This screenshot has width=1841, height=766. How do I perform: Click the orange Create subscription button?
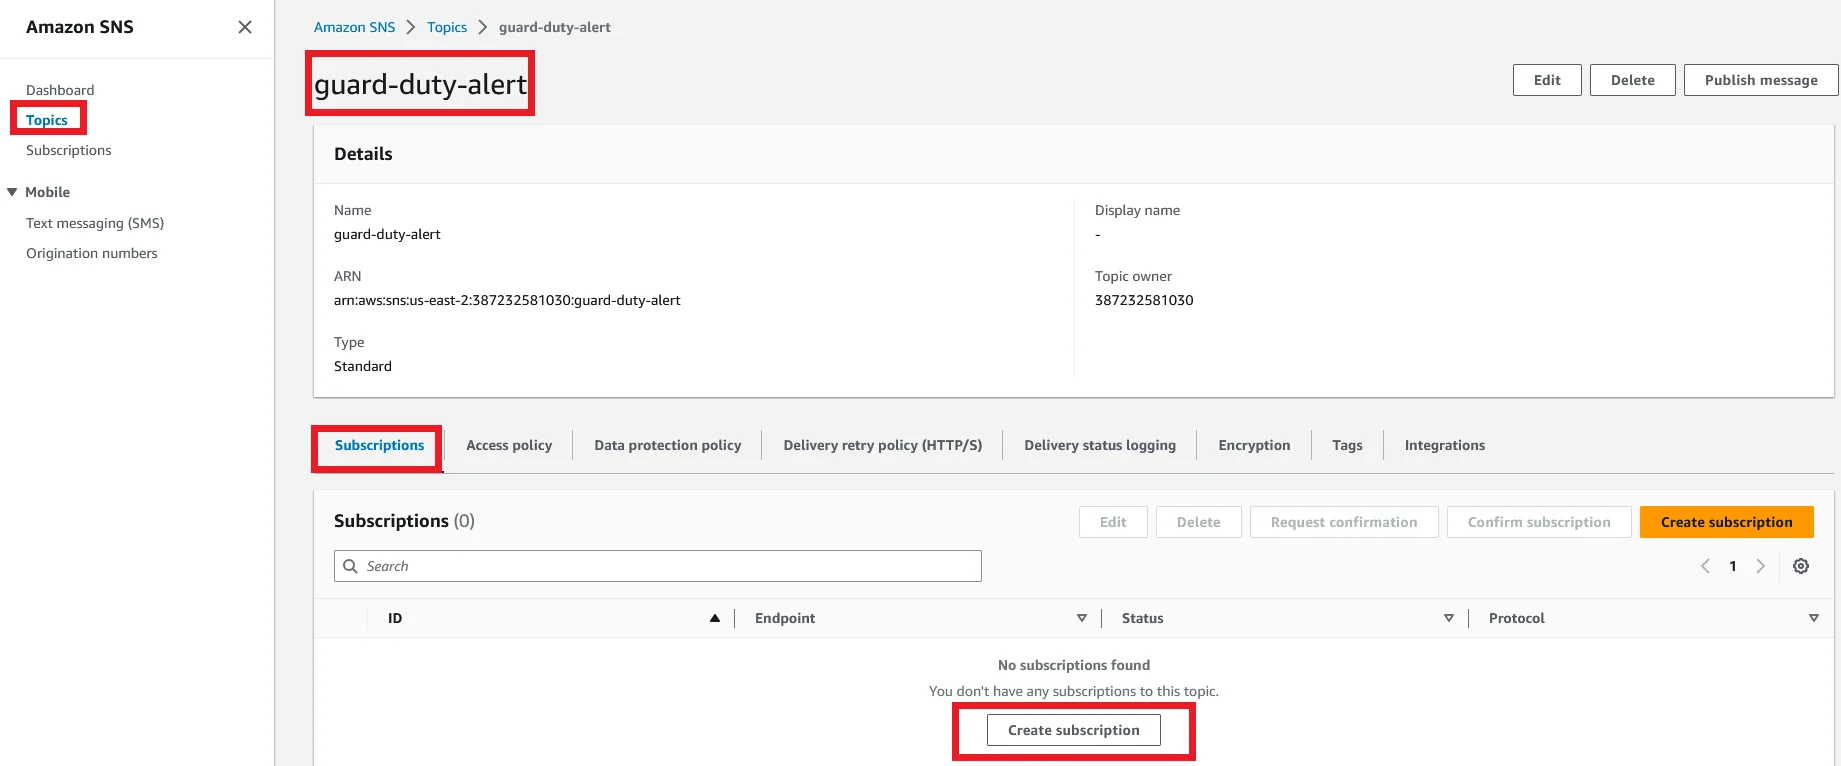(1726, 522)
